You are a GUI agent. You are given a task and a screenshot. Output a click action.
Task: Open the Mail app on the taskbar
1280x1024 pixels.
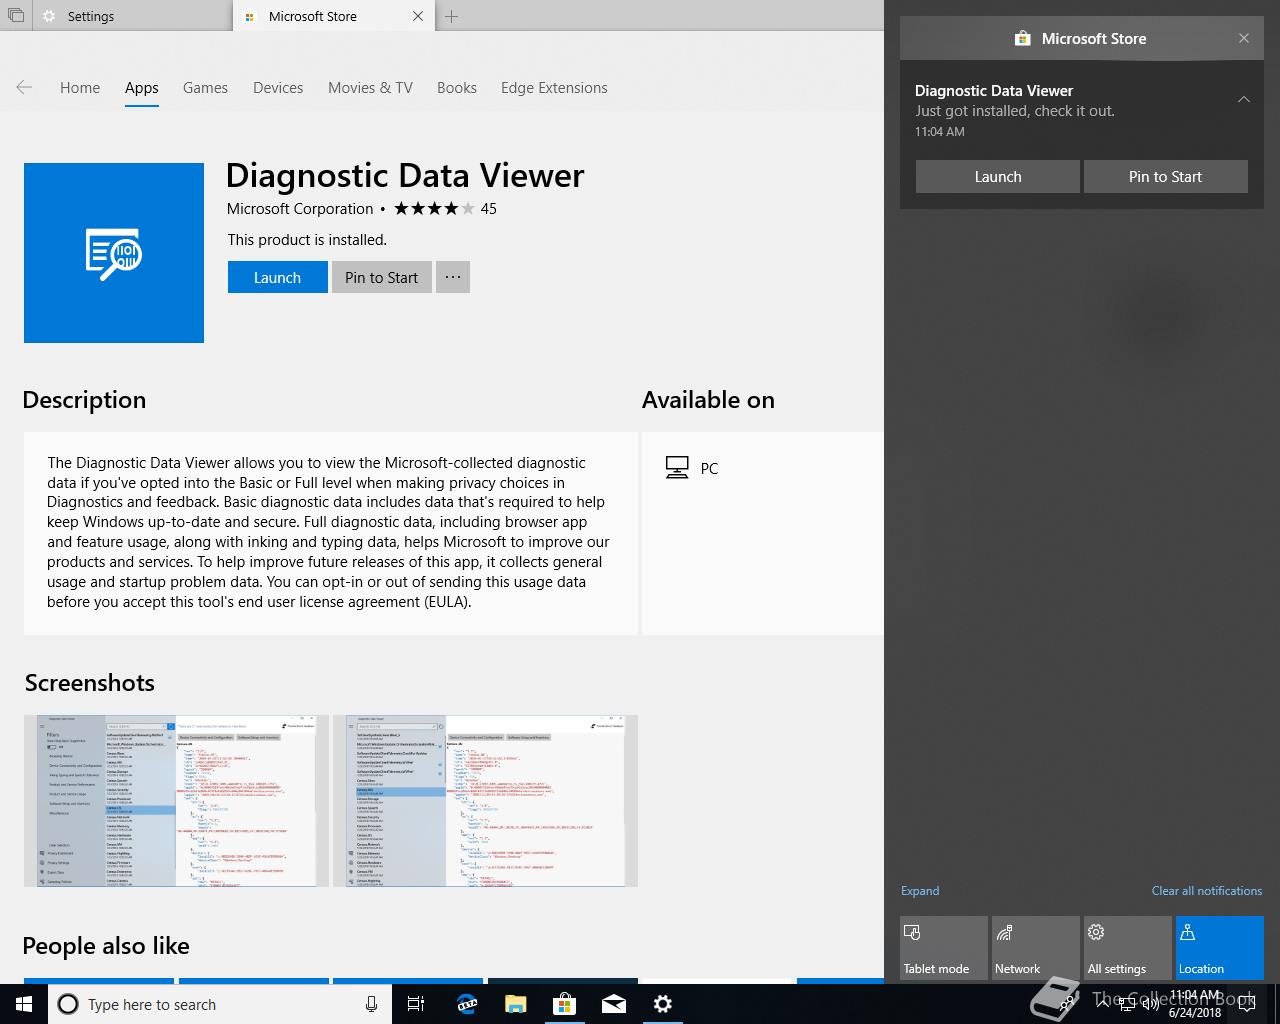point(614,1004)
